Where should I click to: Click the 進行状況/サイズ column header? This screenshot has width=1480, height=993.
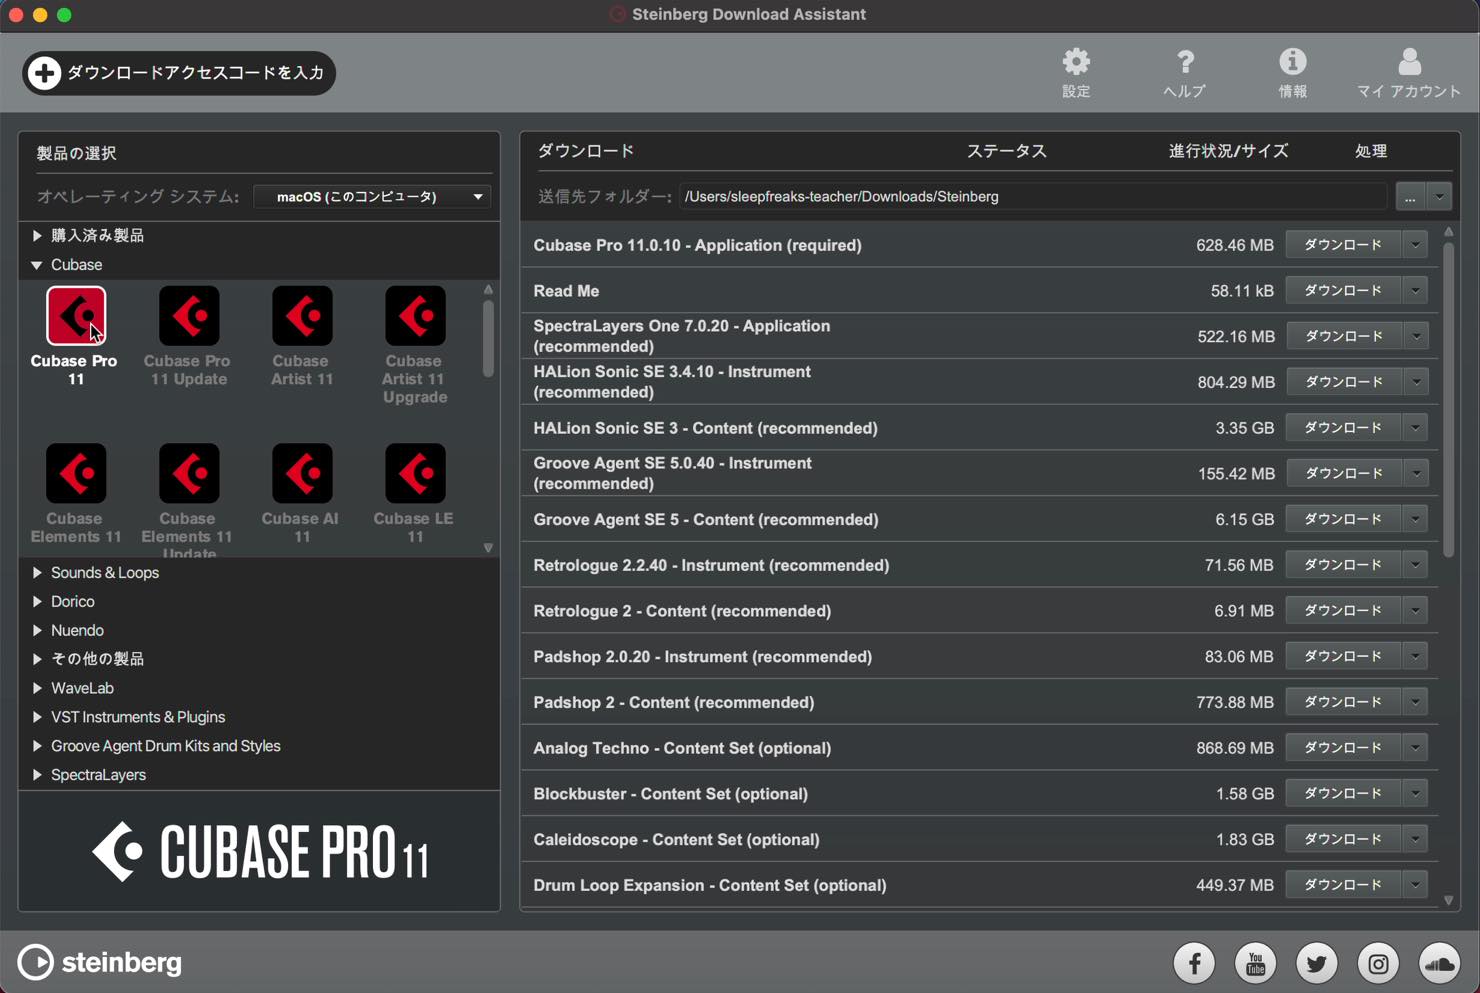coord(1228,151)
